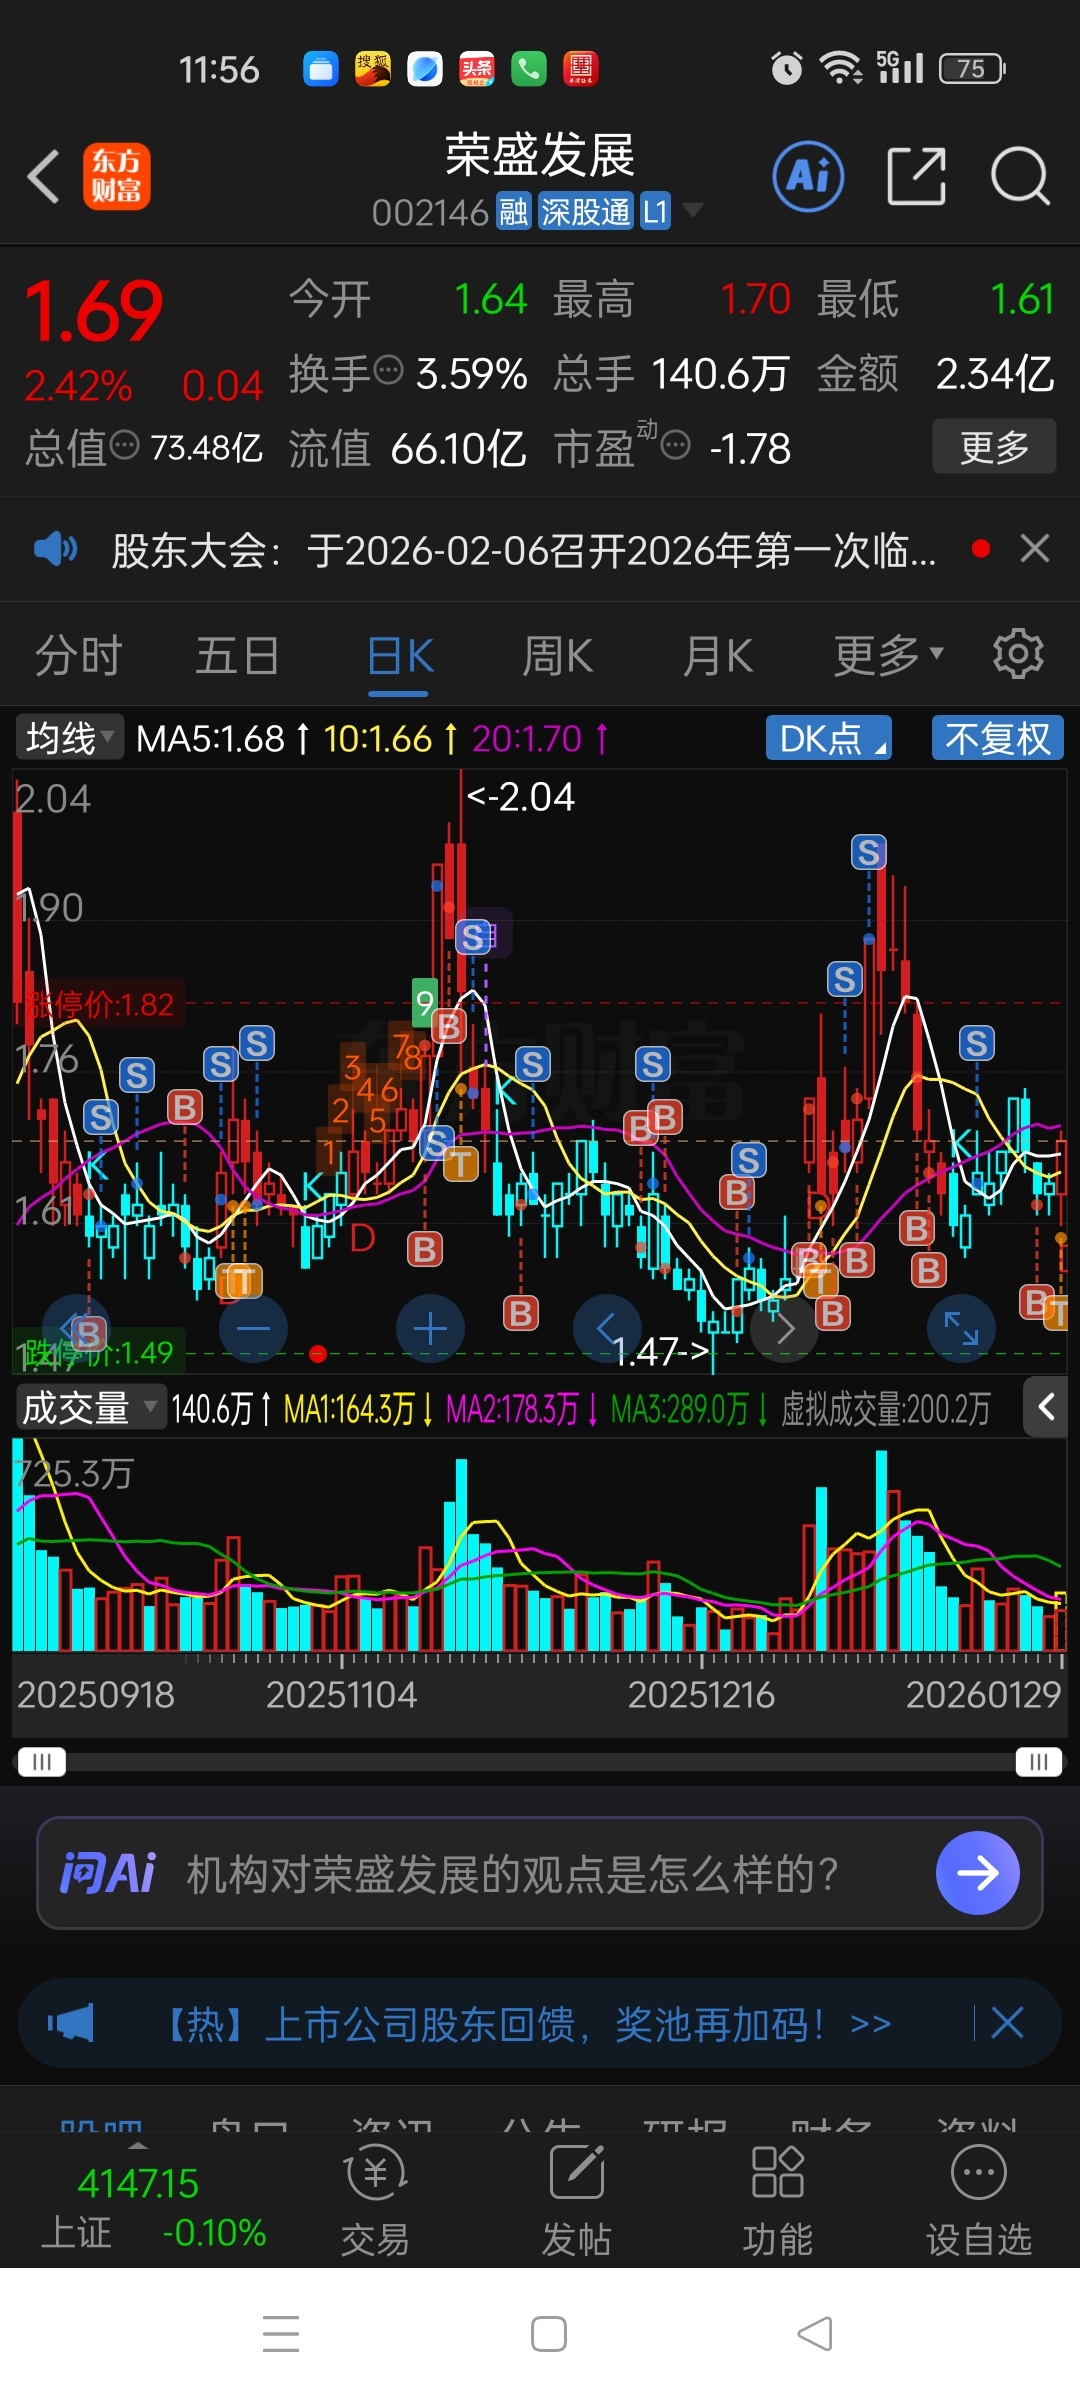Add stock via 设自选
The height and width of the screenshot is (2400, 1080).
[978, 2201]
